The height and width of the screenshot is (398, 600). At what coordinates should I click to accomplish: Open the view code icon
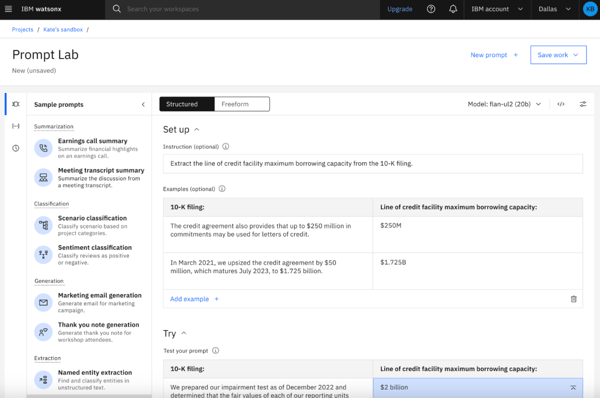pos(561,104)
